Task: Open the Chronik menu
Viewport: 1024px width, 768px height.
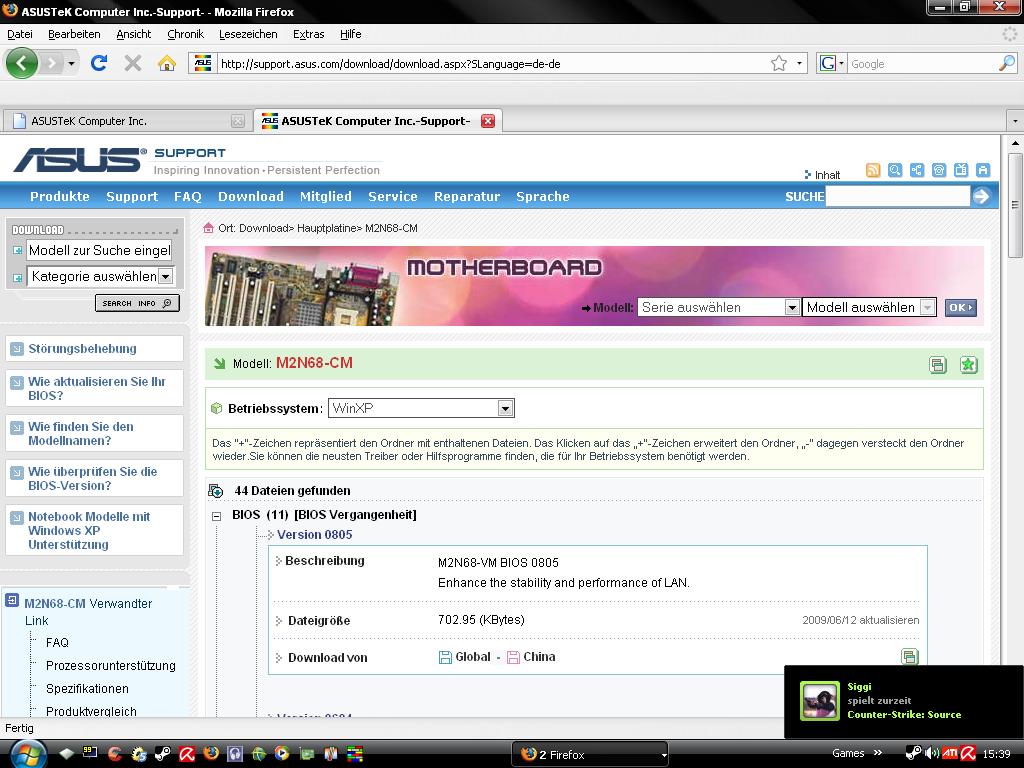Action: click(185, 34)
